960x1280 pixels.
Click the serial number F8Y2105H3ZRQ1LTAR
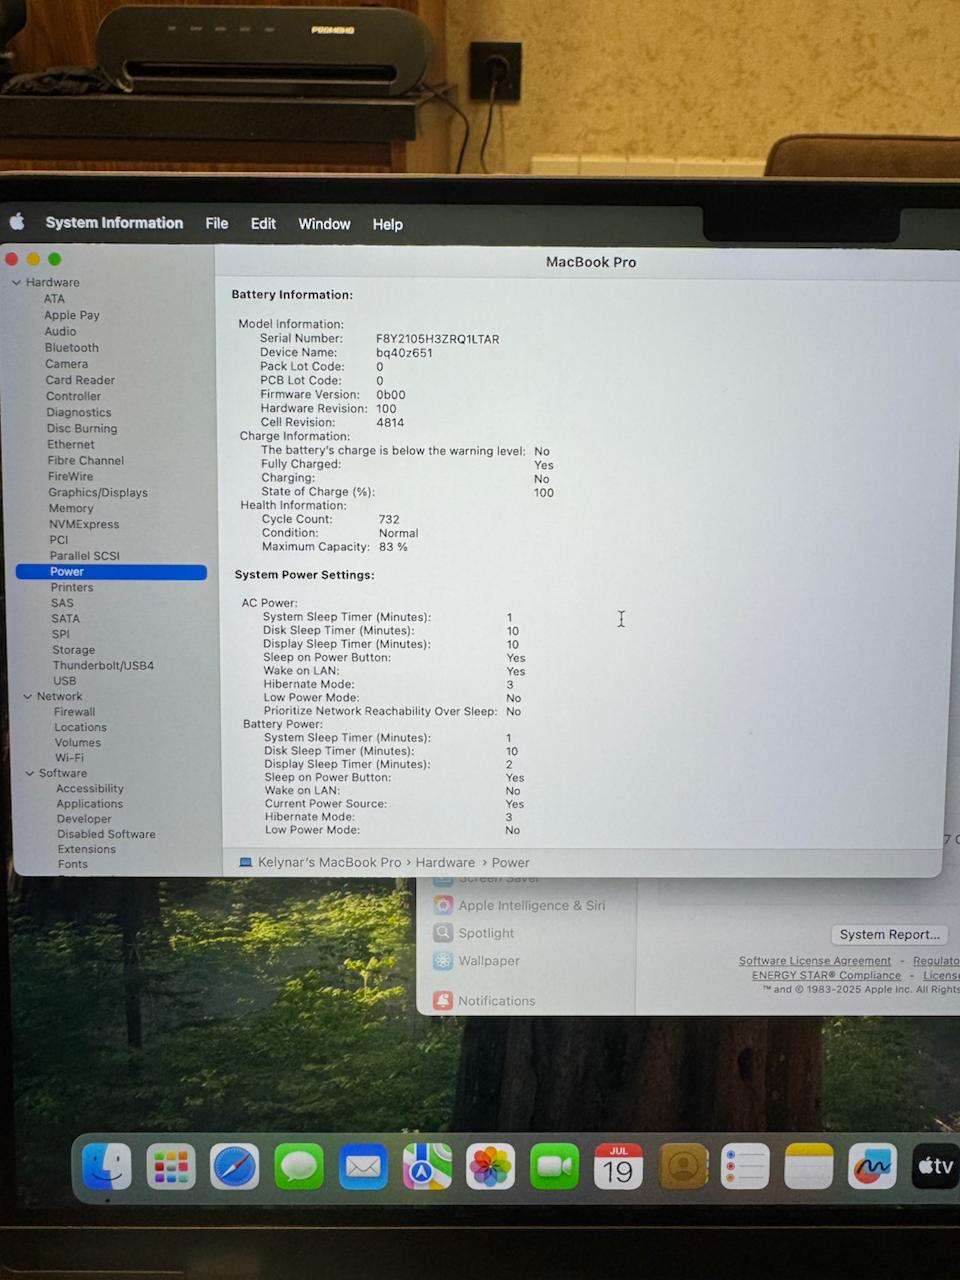tap(437, 339)
